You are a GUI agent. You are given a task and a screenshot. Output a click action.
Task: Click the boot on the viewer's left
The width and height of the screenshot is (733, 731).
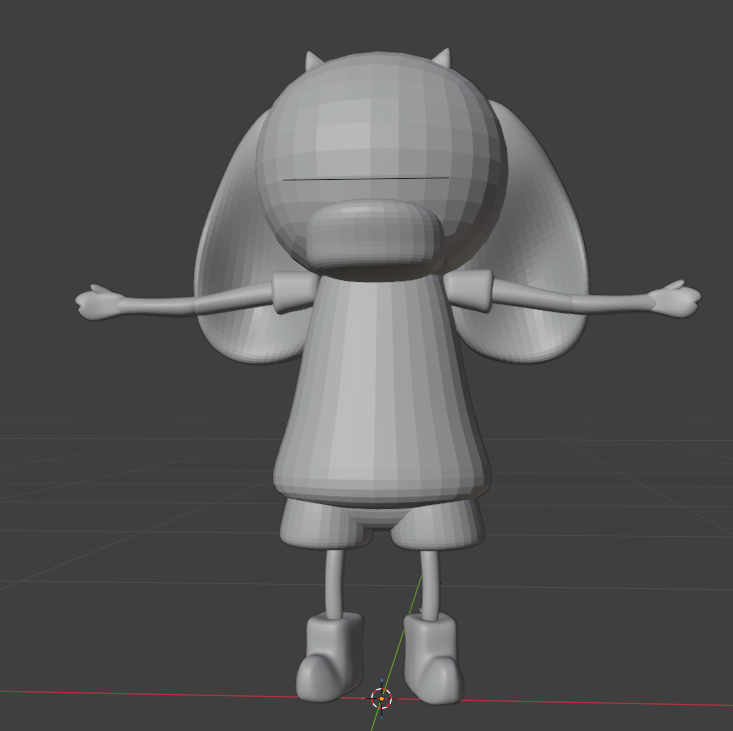click(x=330, y=658)
